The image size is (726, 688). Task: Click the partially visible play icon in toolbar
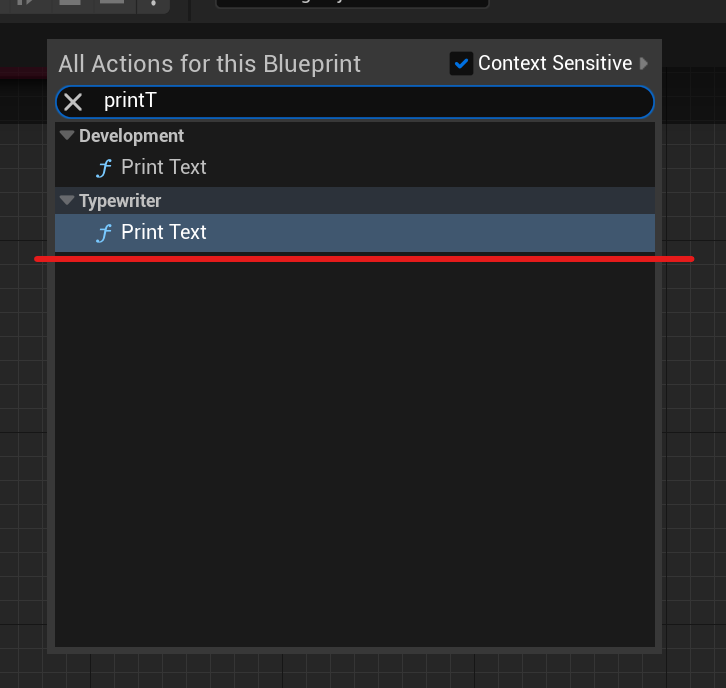click(25, 2)
